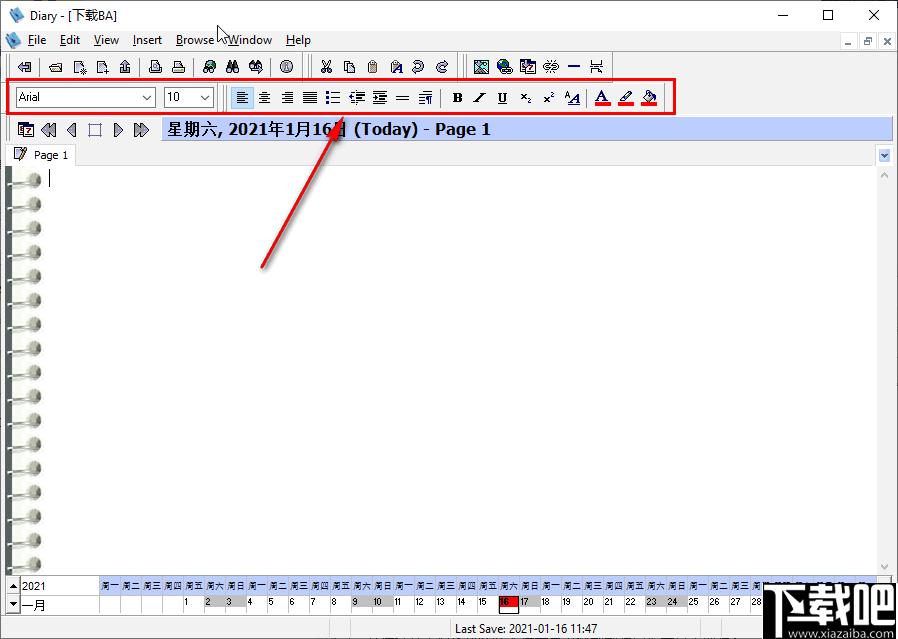
Task: Click the Insert hyperlink globe icon
Action: click(505, 67)
